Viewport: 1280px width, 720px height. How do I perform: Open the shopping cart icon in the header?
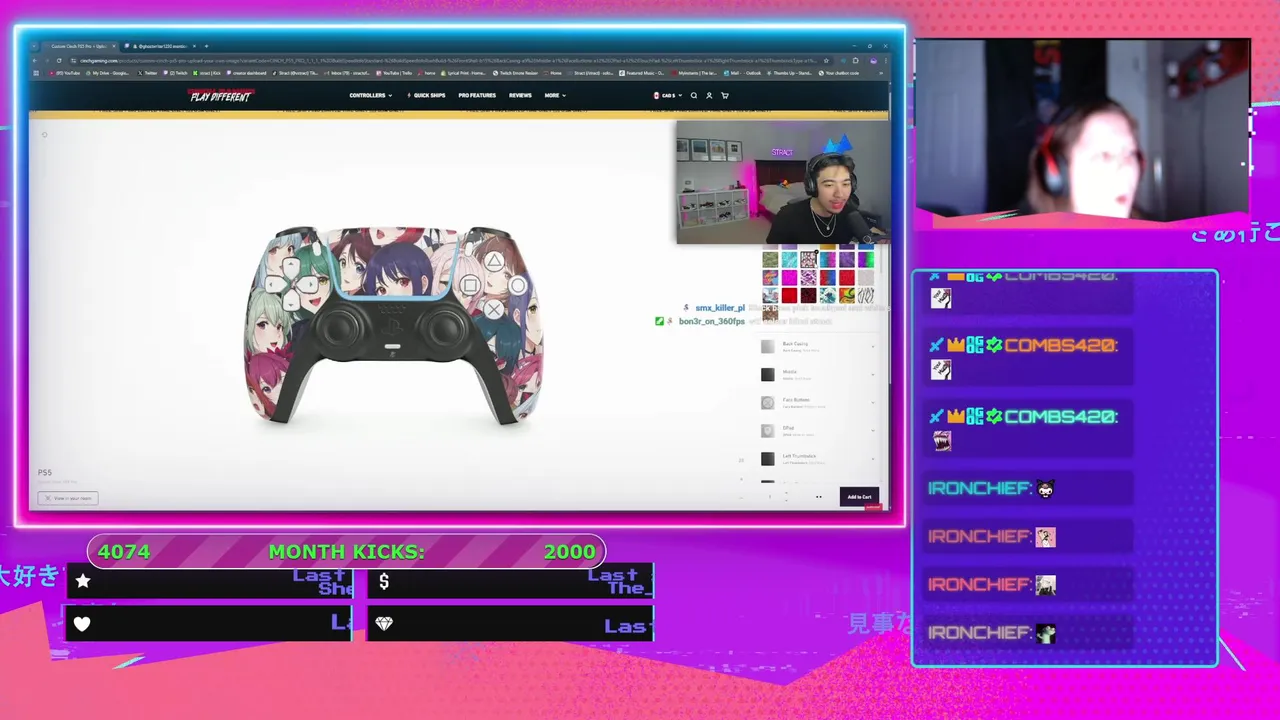click(x=725, y=96)
